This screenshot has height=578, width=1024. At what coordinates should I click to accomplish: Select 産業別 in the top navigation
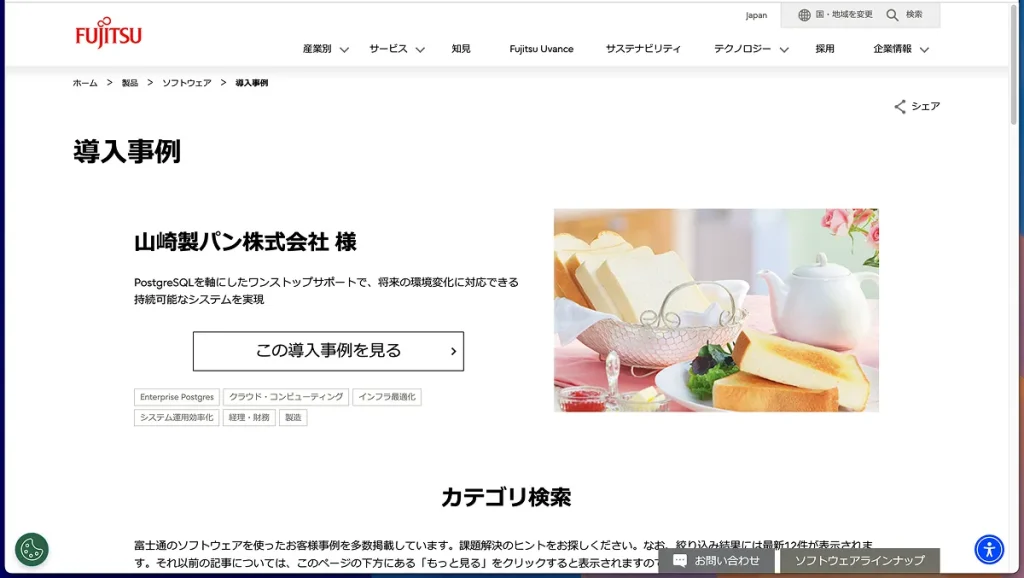click(317, 49)
